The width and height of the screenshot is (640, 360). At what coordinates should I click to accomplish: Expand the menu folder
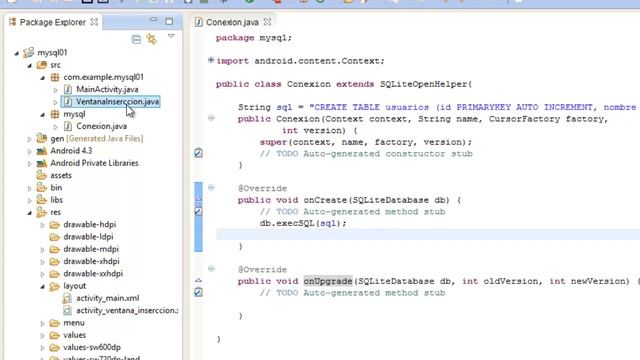43,323
